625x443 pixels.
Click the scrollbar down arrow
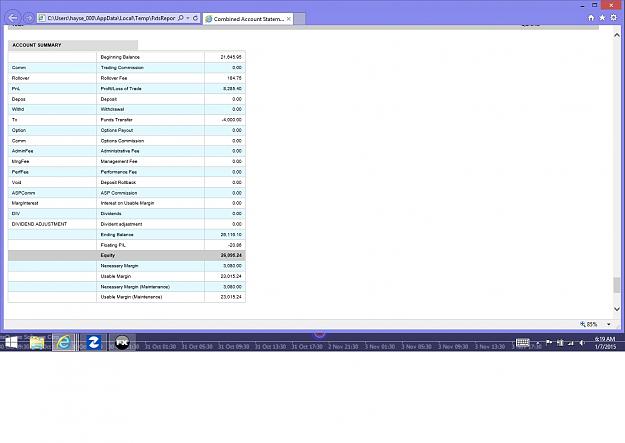[617, 309]
